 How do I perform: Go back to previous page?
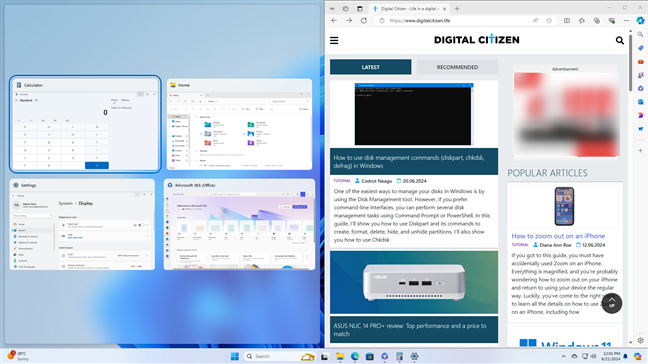pyautogui.click(x=334, y=21)
